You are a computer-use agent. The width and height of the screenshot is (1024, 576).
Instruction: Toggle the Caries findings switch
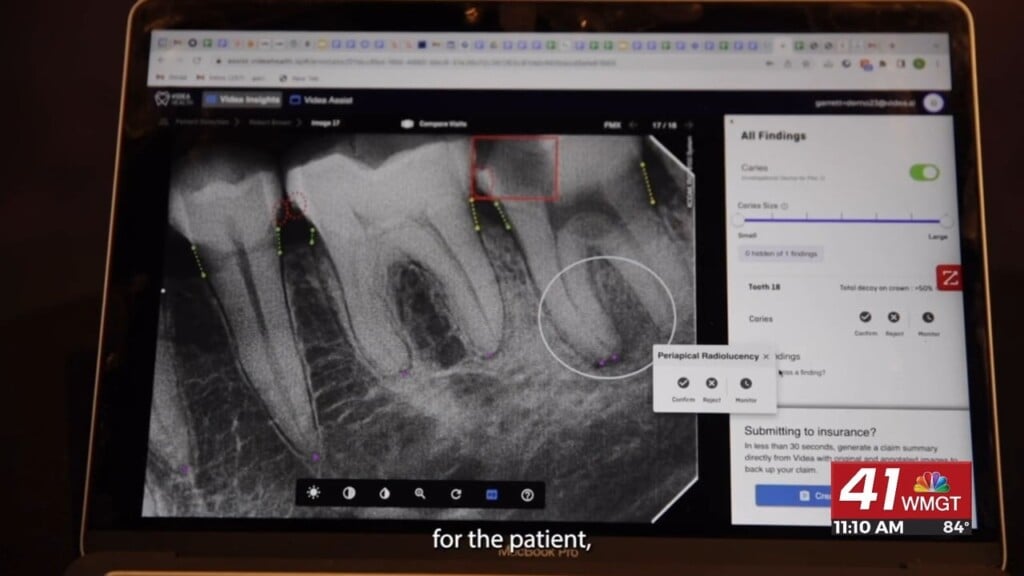point(924,172)
